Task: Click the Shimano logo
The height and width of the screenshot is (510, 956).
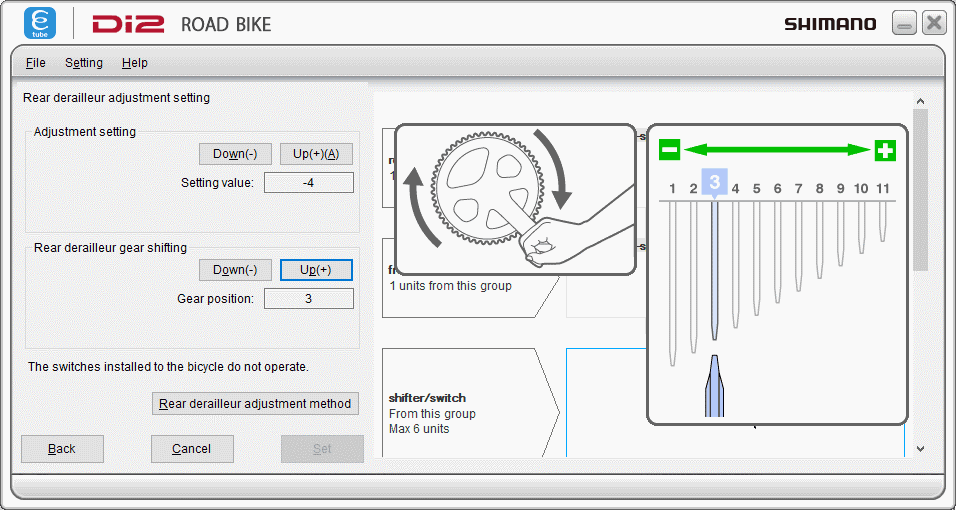Action: [829, 24]
